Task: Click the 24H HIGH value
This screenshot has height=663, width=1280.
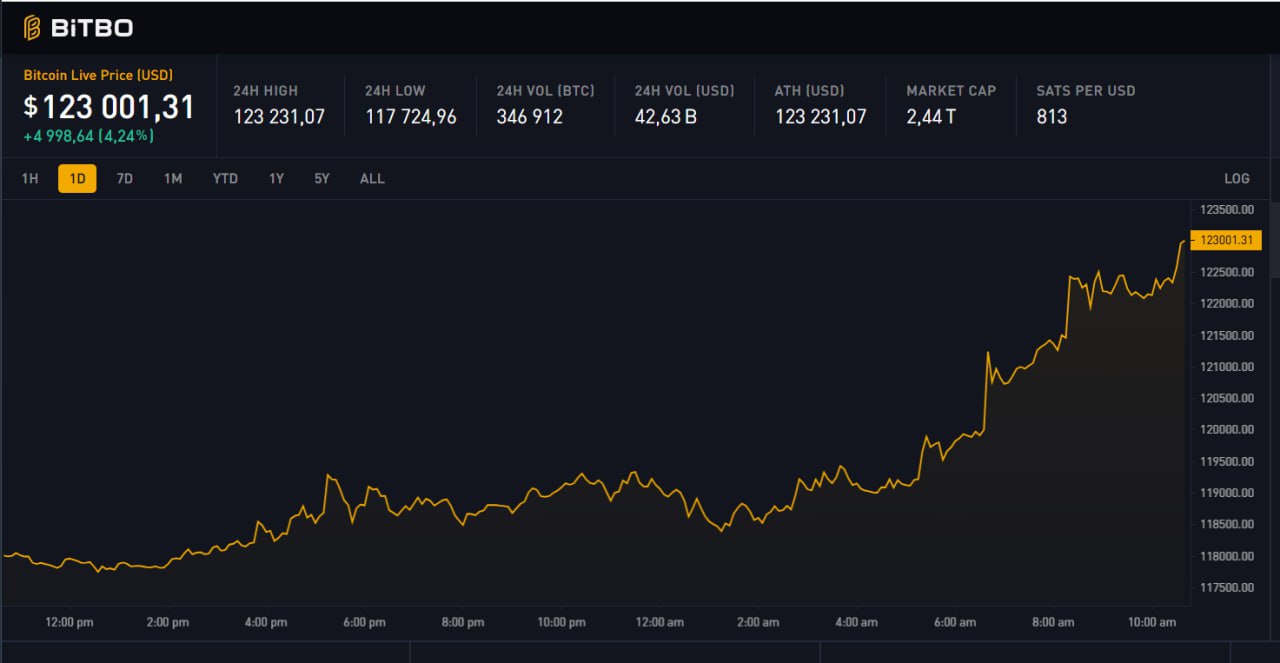Action: coord(279,116)
